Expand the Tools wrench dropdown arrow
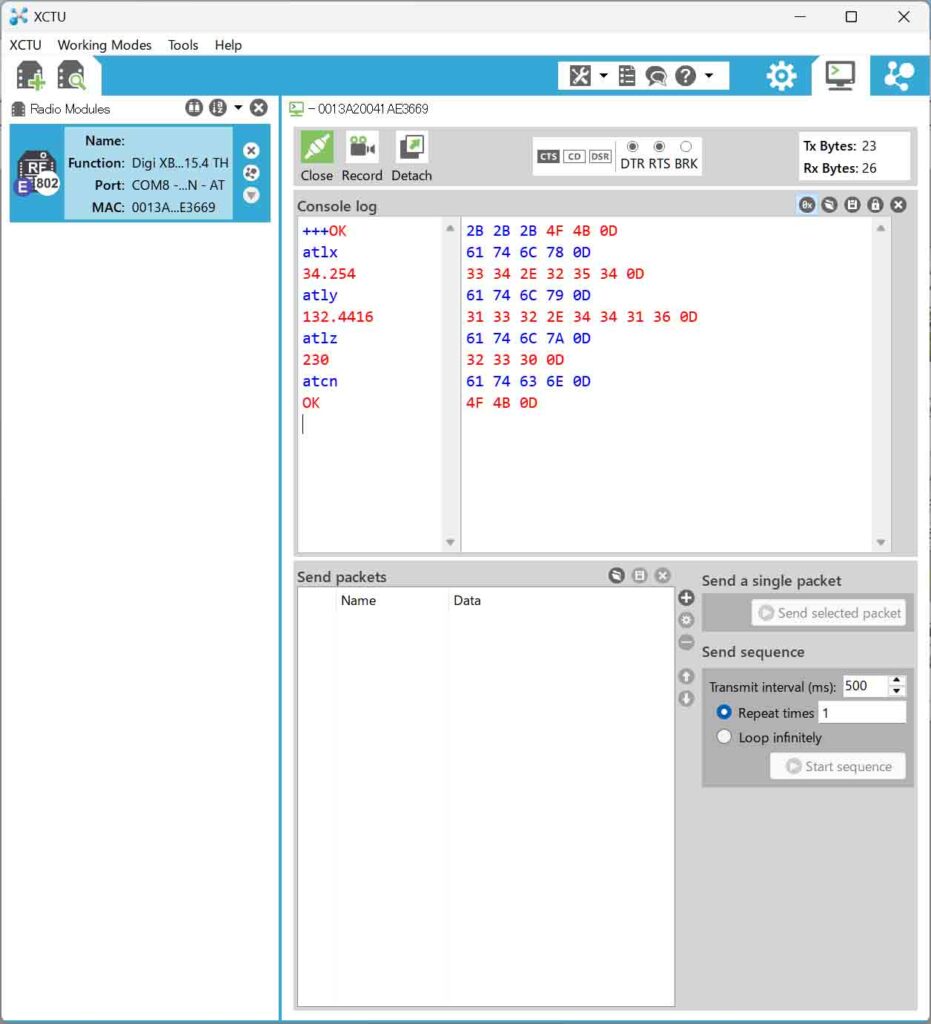The width and height of the screenshot is (931, 1024). click(603, 76)
